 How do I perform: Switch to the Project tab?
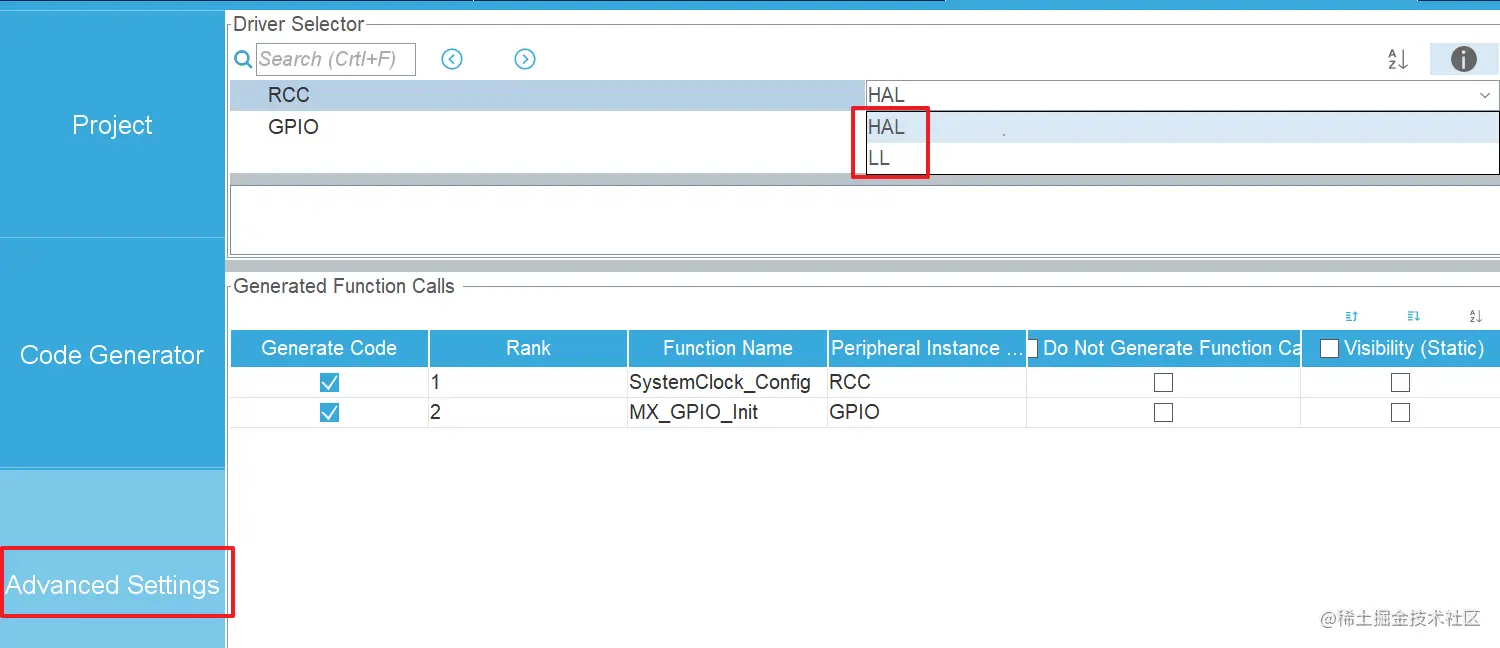tap(112, 124)
